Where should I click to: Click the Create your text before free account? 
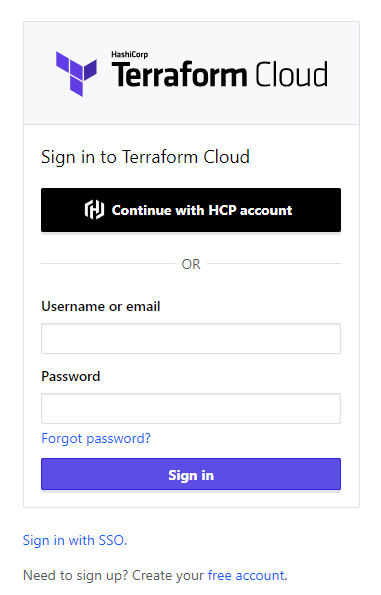168,575
